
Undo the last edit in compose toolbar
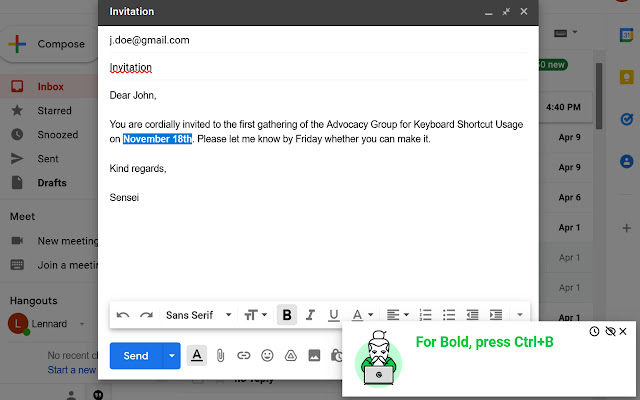point(123,315)
